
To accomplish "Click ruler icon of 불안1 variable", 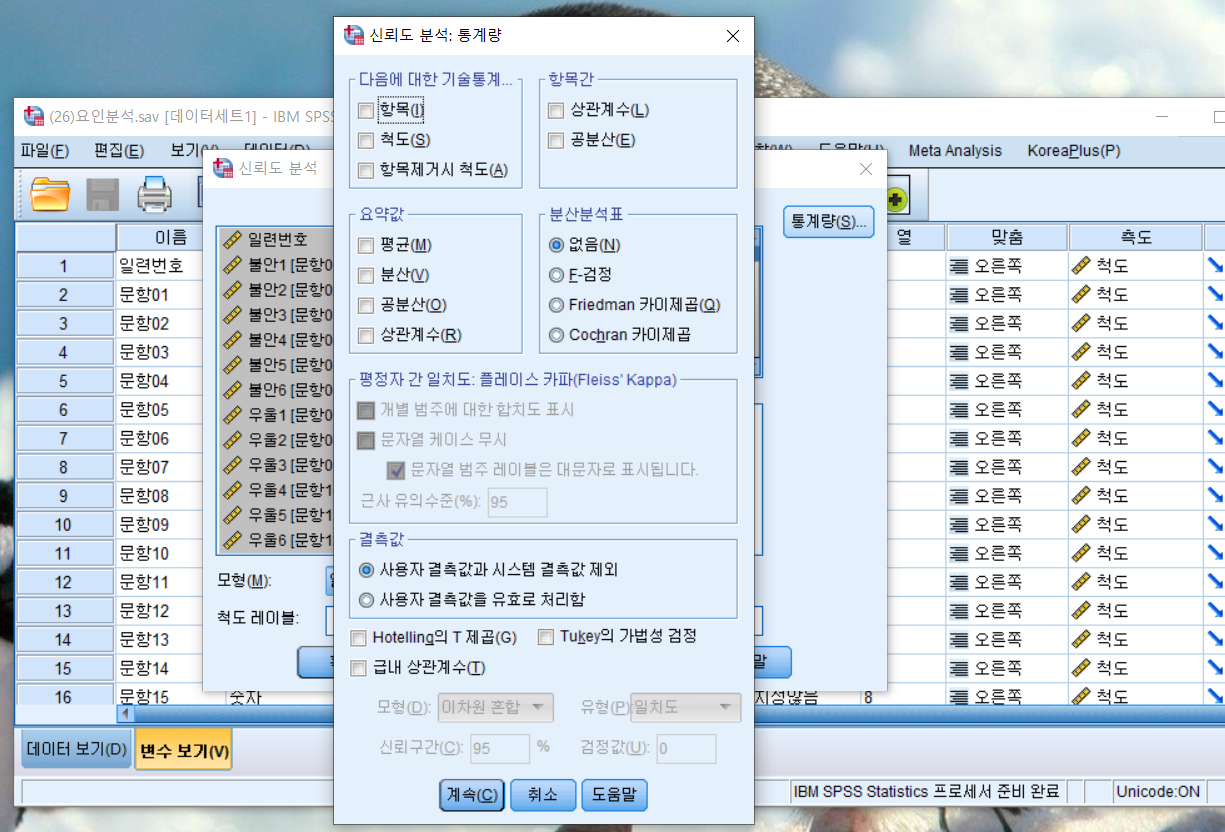I will point(233,265).
